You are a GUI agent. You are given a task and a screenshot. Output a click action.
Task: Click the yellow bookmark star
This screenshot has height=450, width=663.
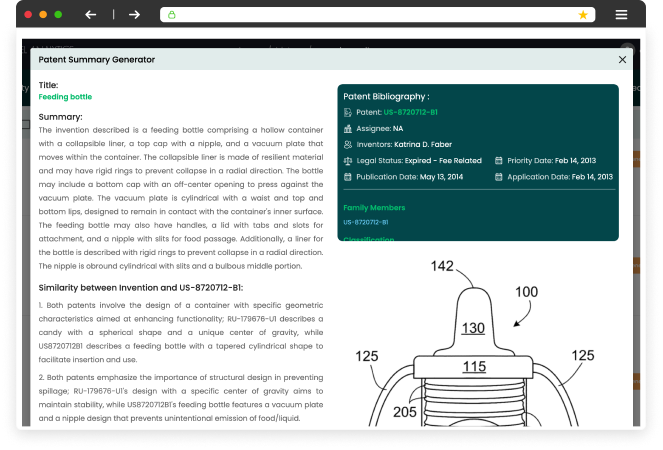pos(583,15)
